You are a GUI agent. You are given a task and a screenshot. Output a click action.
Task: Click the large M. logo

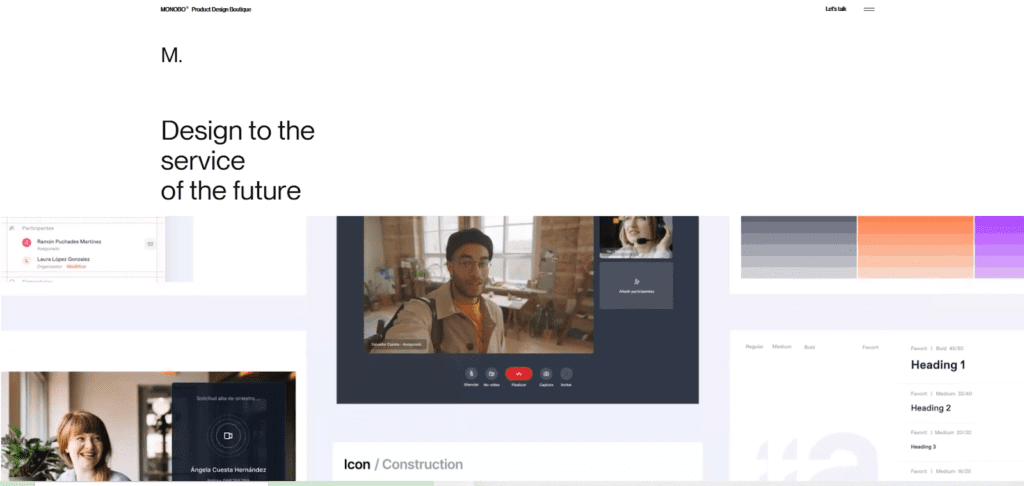point(172,56)
